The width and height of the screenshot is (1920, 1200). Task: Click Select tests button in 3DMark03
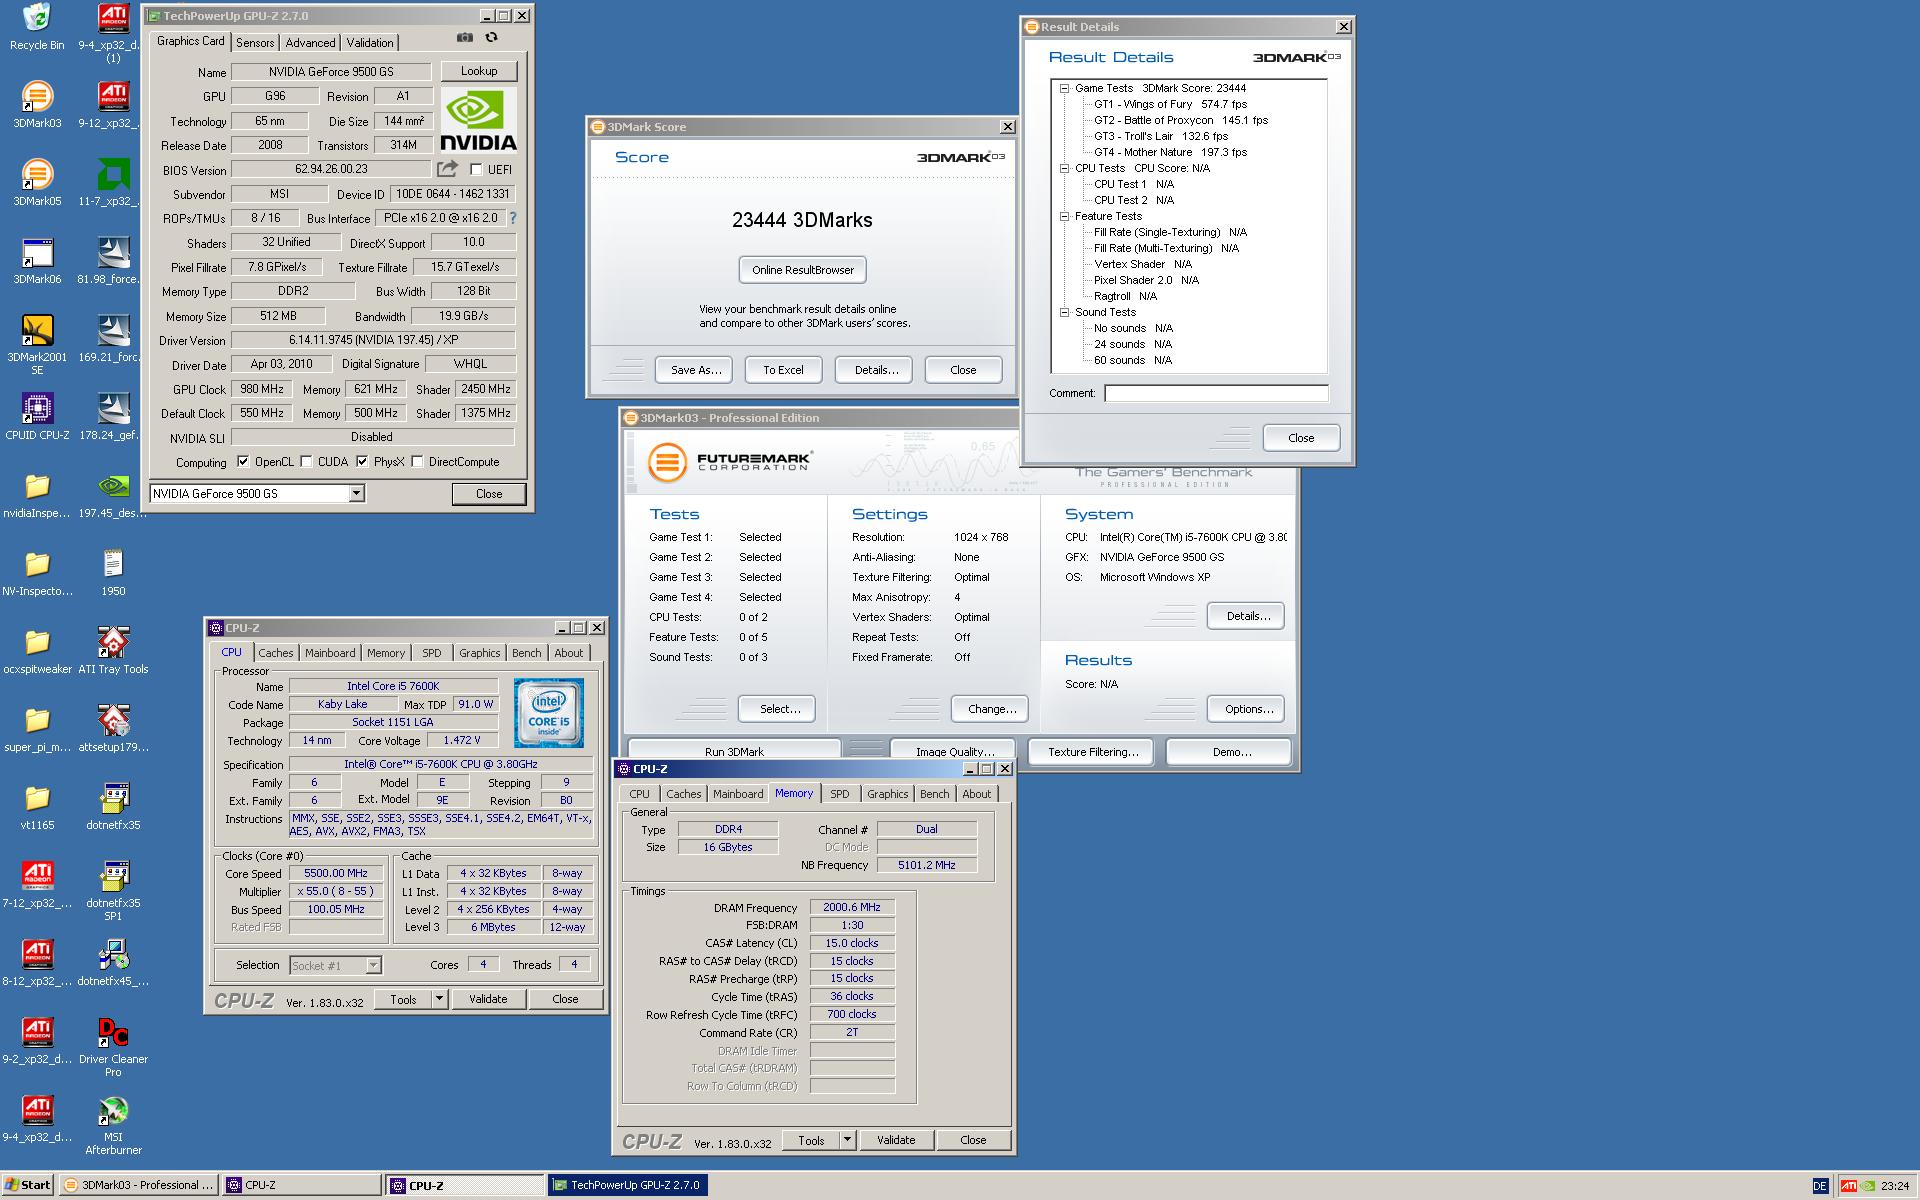tap(777, 709)
